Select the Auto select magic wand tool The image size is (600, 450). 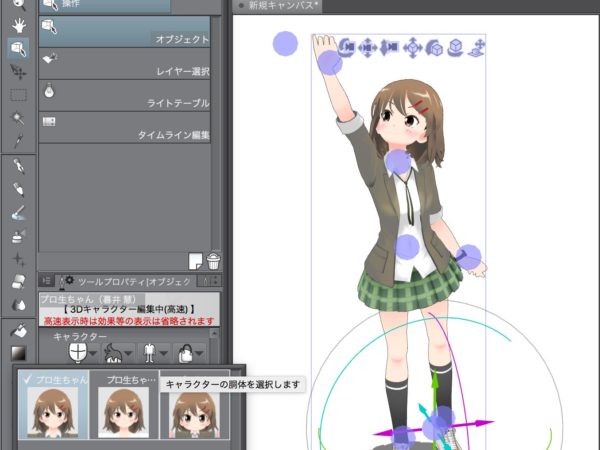click(18, 118)
